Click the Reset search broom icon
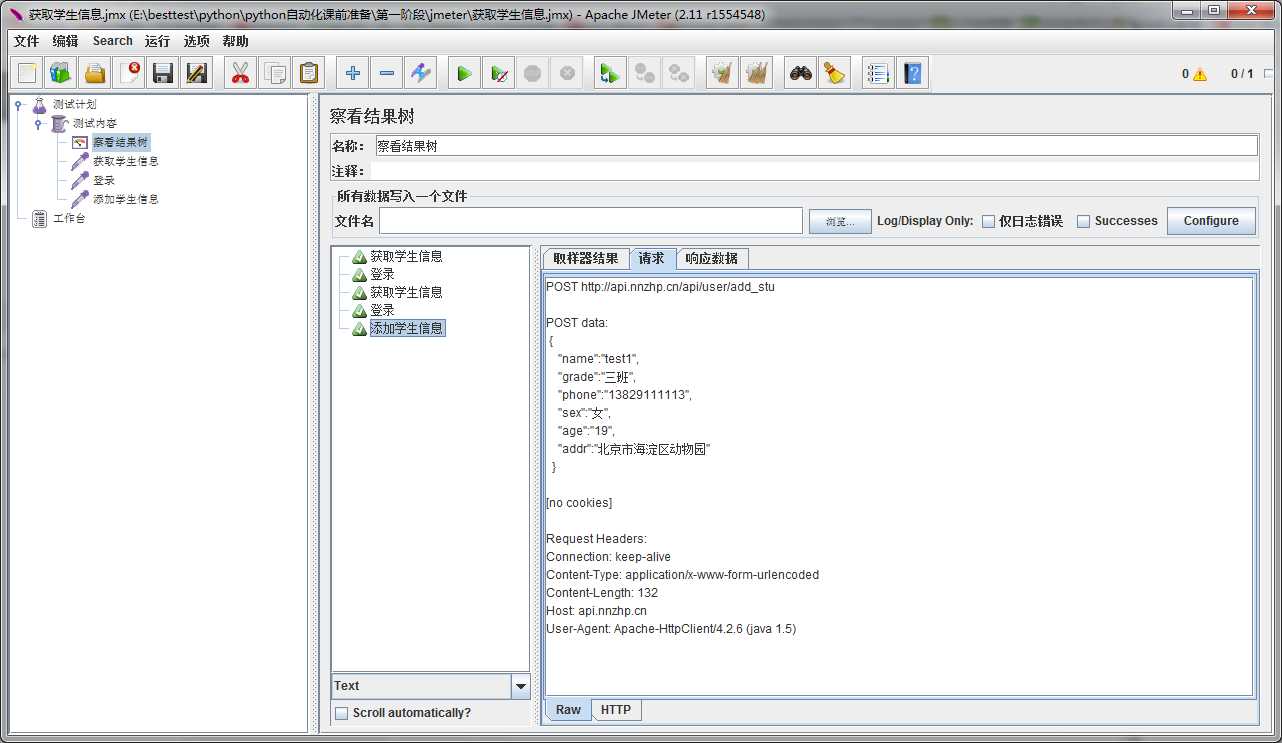This screenshot has width=1282, height=743. [834, 73]
